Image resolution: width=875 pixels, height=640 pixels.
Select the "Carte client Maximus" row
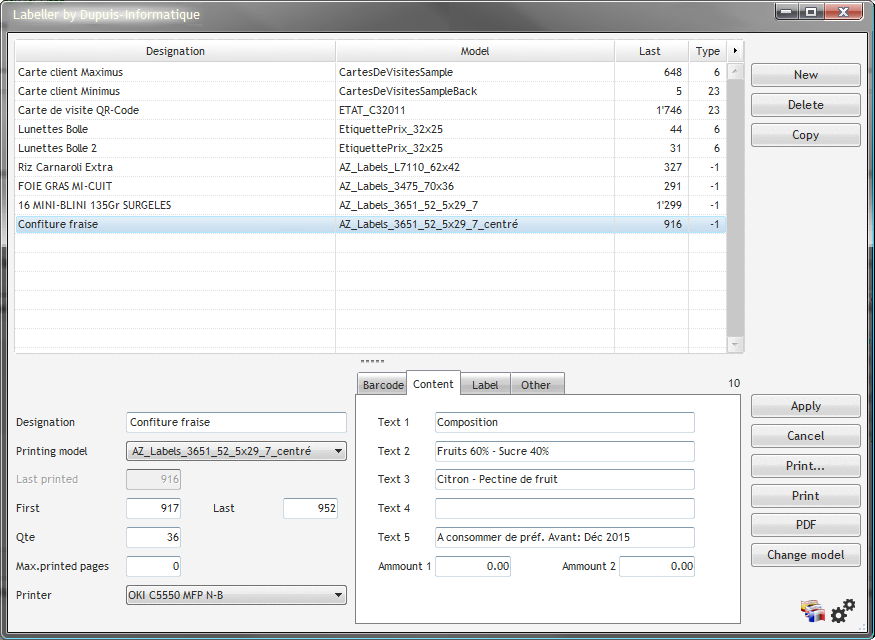point(371,72)
